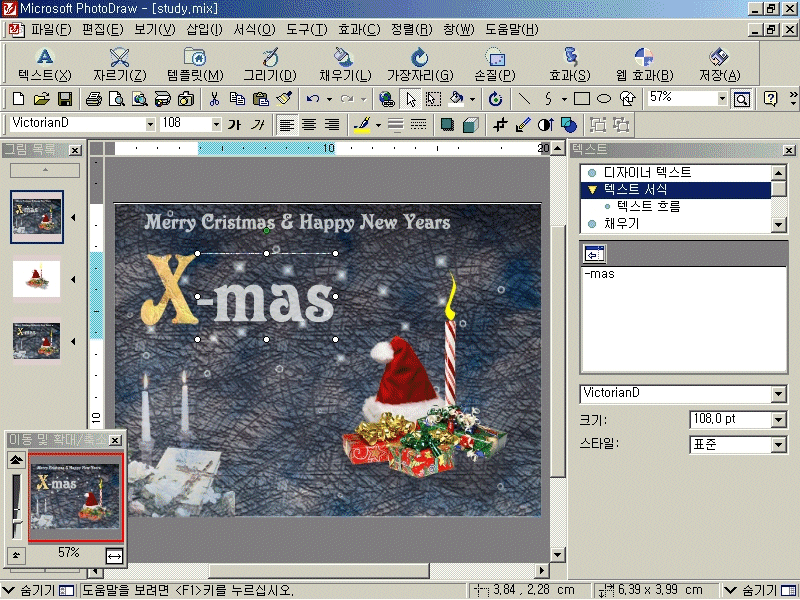
Task: Click the highlighter line color swatch
Action: coord(363,124)
